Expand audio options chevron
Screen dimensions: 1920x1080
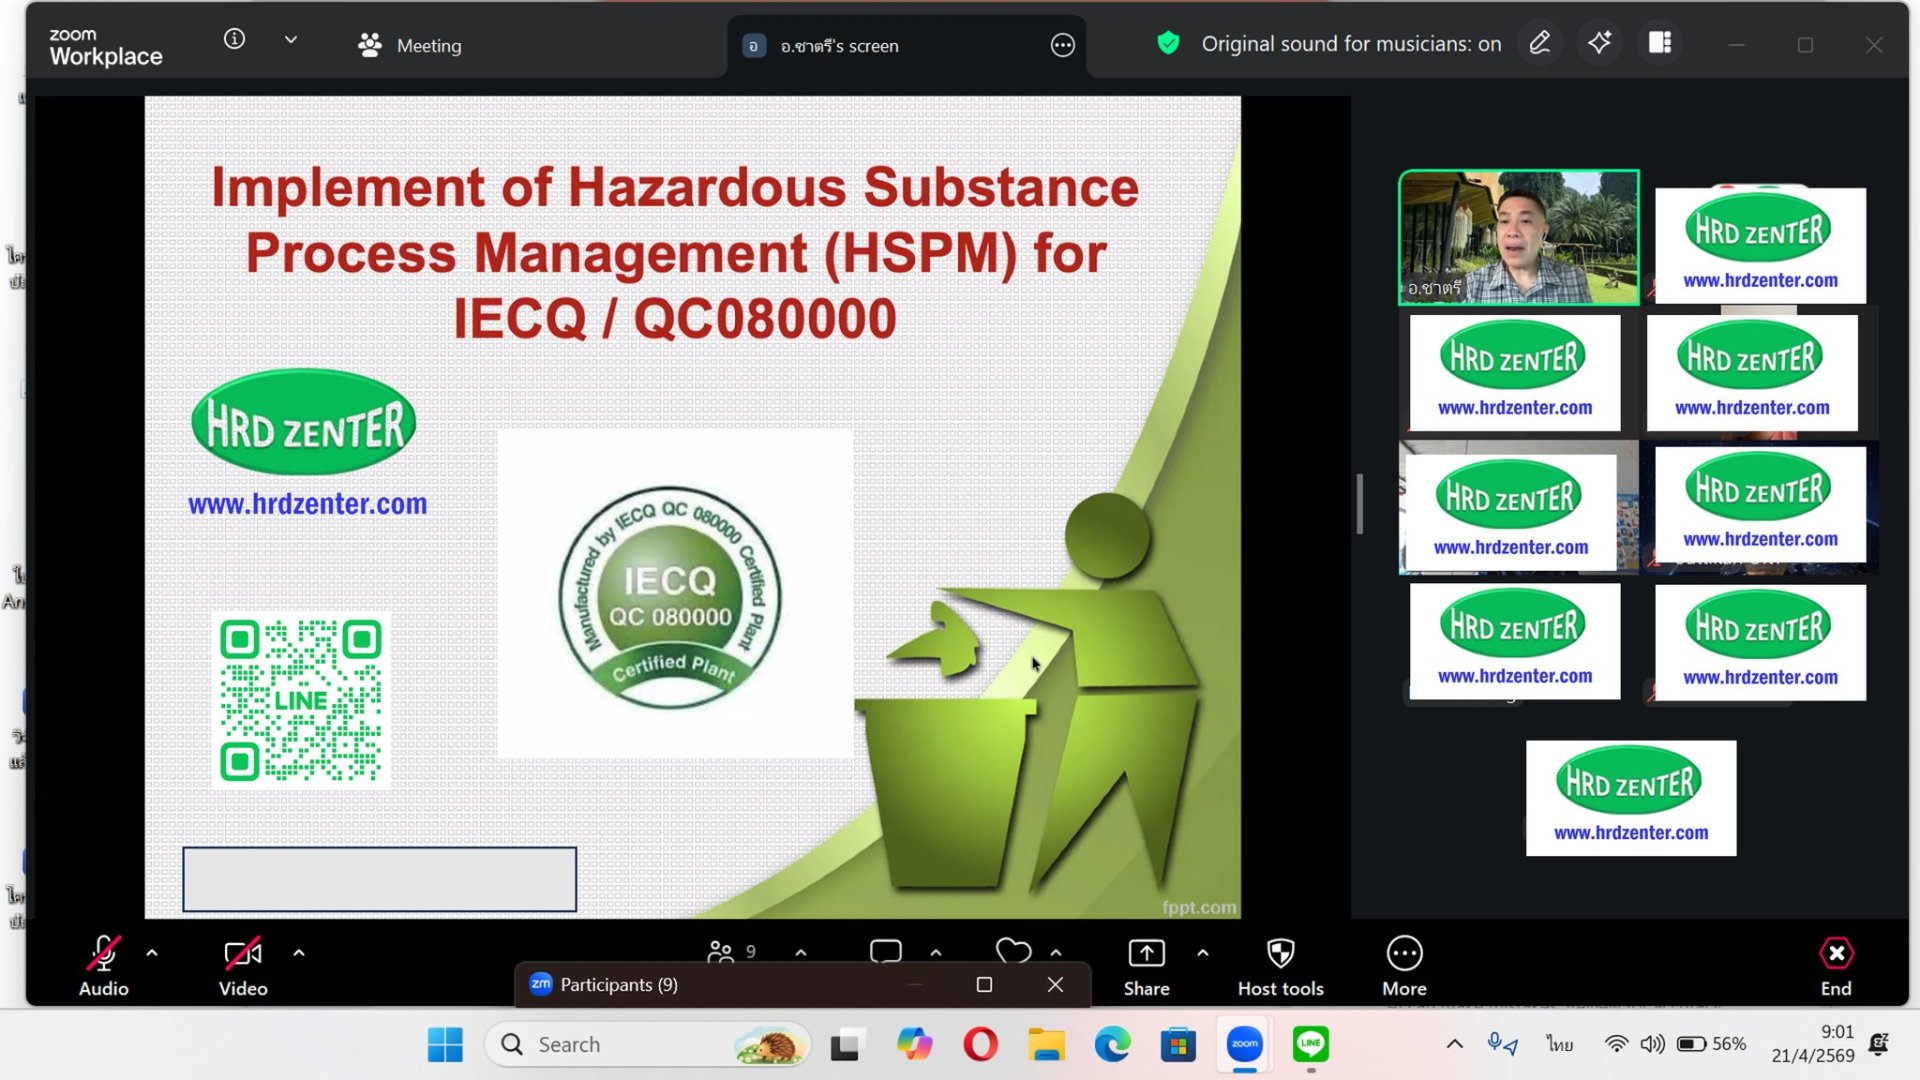pyautogui.click(x=152, y=953)
